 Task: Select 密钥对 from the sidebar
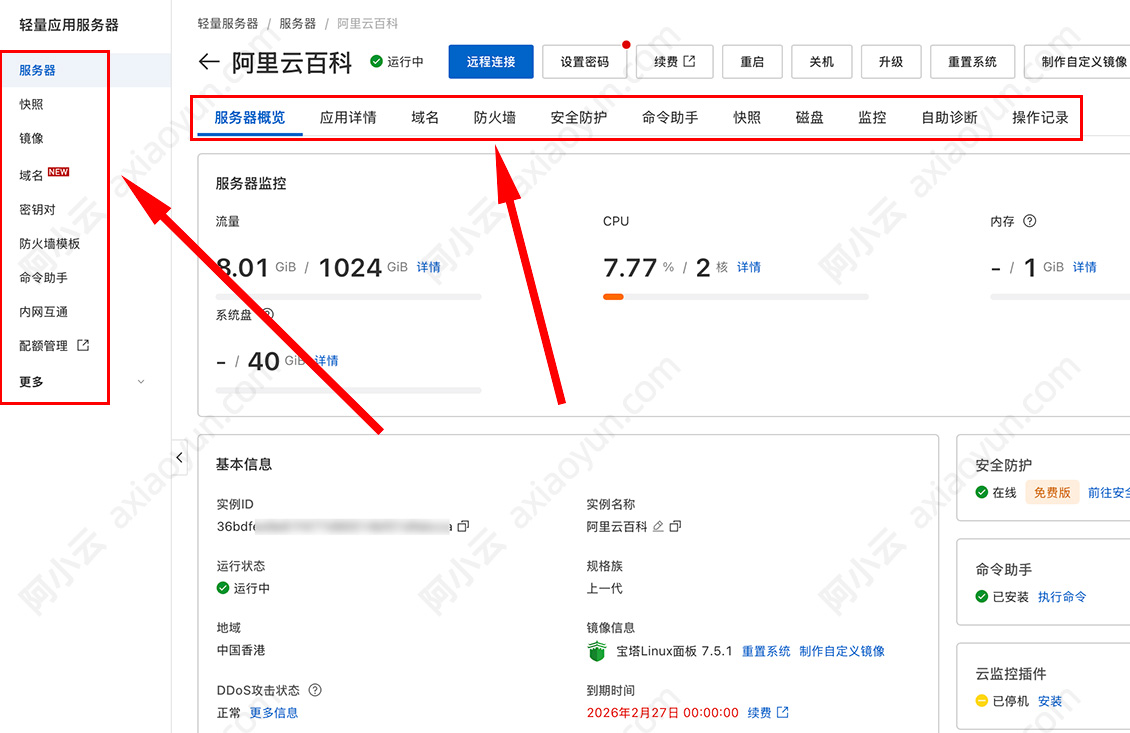click(37, 208)
